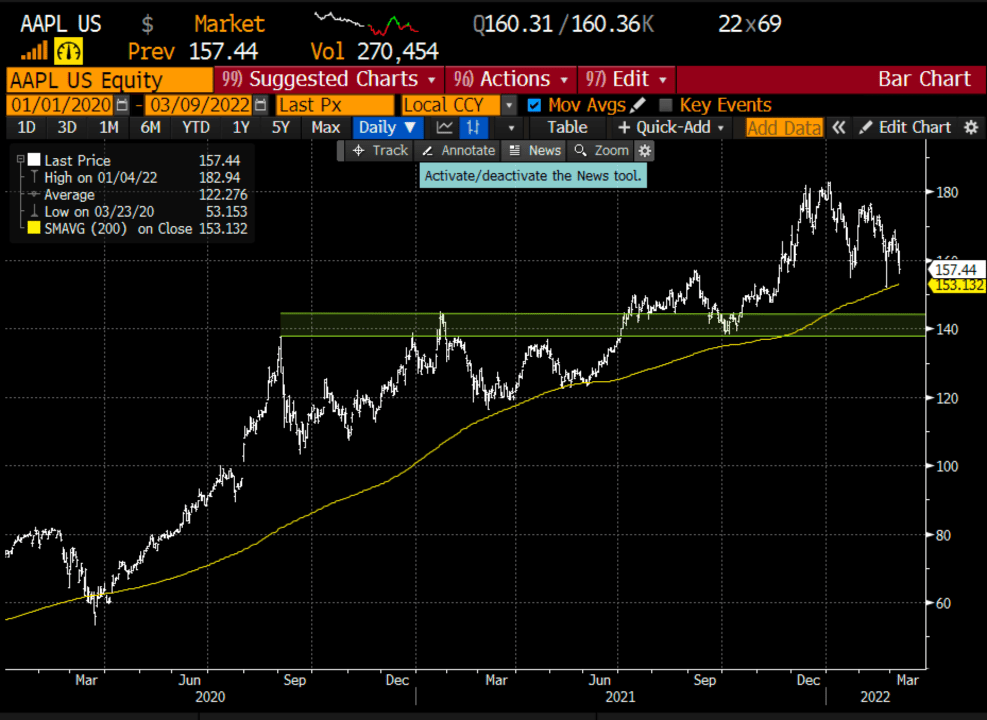
Task: Click the Add Data field
Action: pos(784,128)
